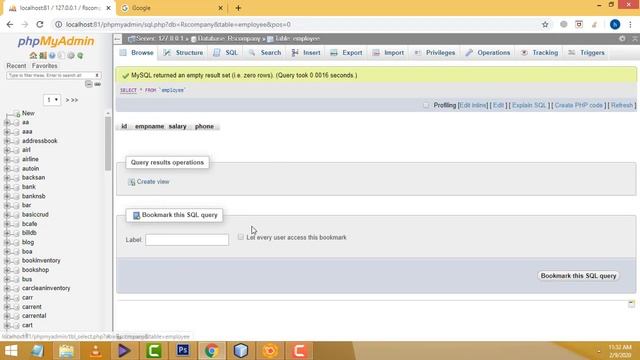
Task: Expand the carrental database node
Action: point(7,316)
